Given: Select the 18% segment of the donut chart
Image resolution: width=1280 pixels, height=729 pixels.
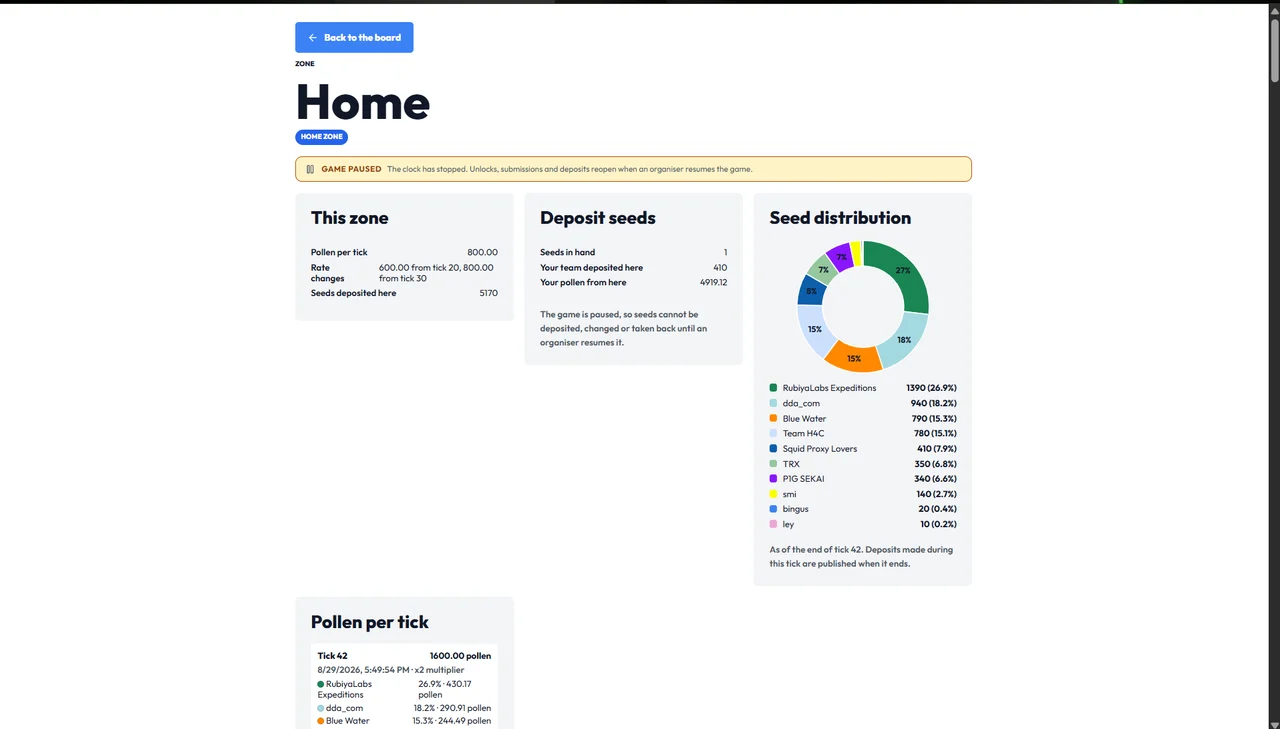Looking at the screenshot, I should click(x=903, y=340).
